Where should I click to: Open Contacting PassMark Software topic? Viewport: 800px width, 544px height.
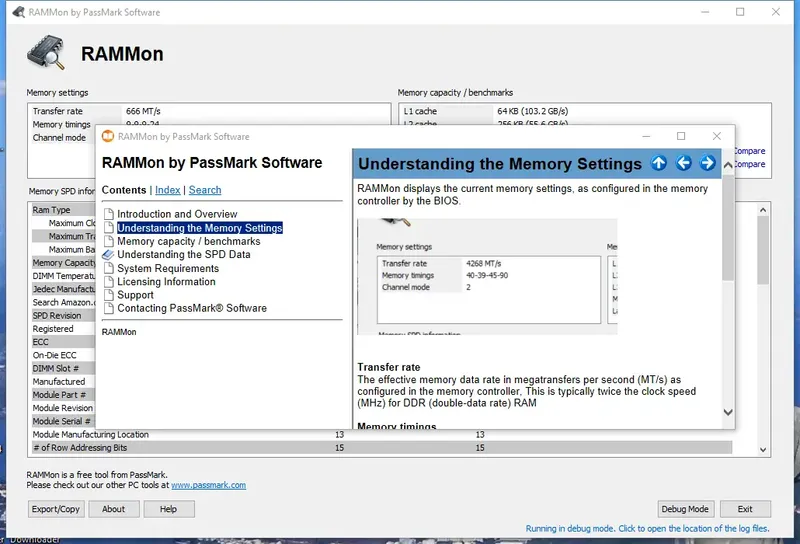click(x=192, y=308)
